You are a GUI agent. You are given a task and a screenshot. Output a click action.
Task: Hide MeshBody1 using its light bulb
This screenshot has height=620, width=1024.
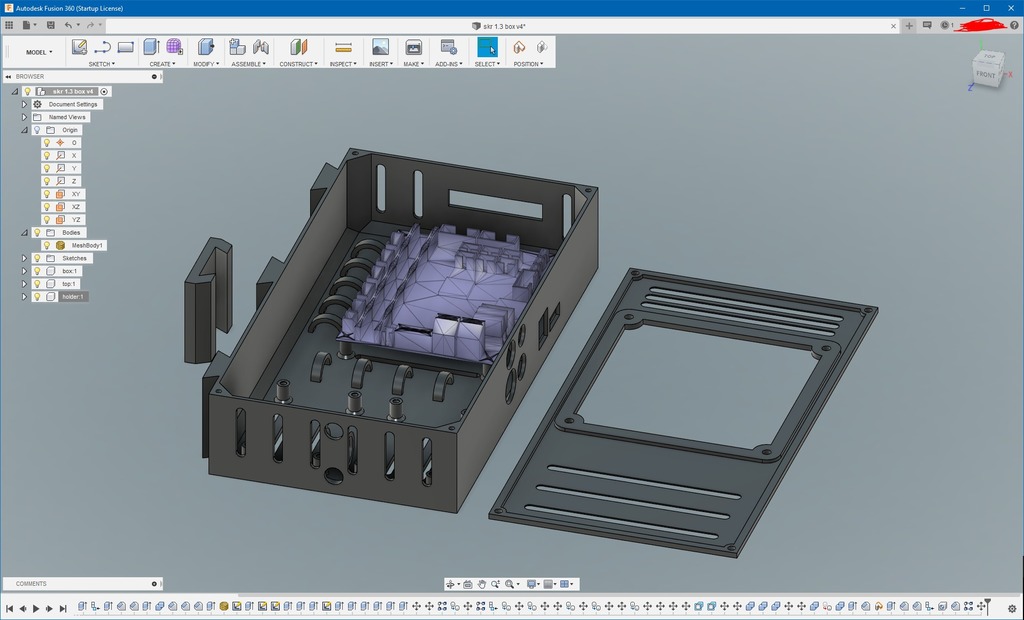pos(46,246)
